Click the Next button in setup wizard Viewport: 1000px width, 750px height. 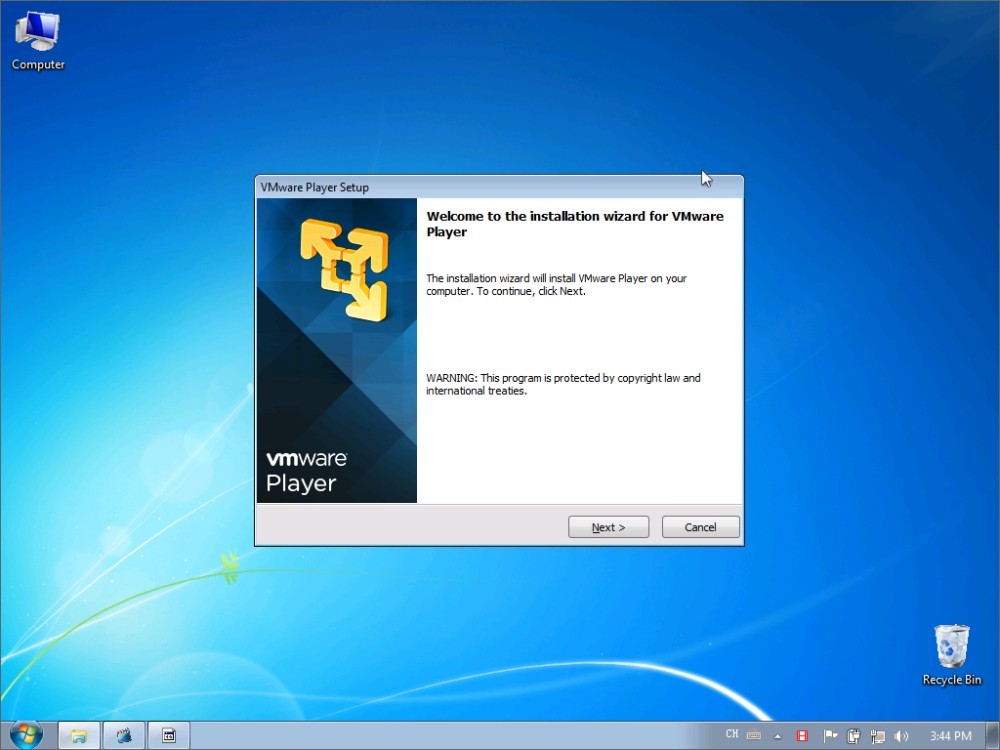[x=608, y=527]
